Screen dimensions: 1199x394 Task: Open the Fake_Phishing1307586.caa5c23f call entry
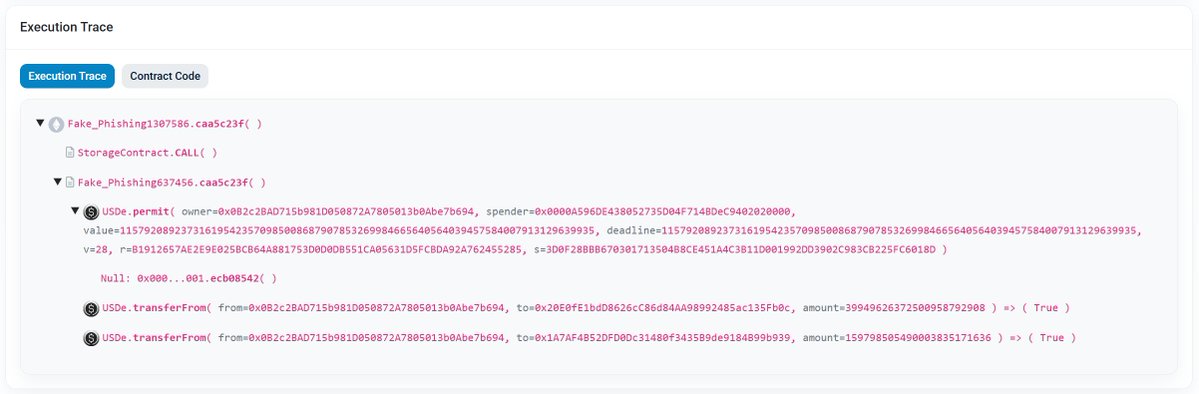coord(164,124)
